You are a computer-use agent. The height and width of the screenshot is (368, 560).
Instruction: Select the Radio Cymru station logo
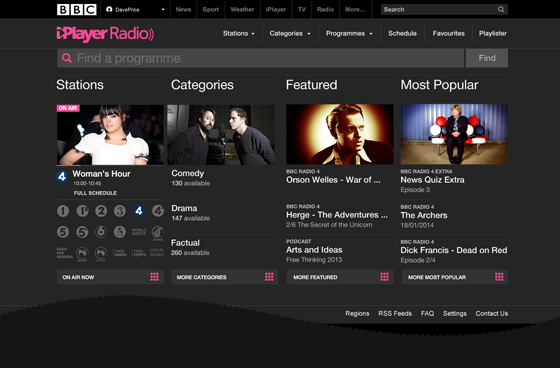tap(139, 253)
